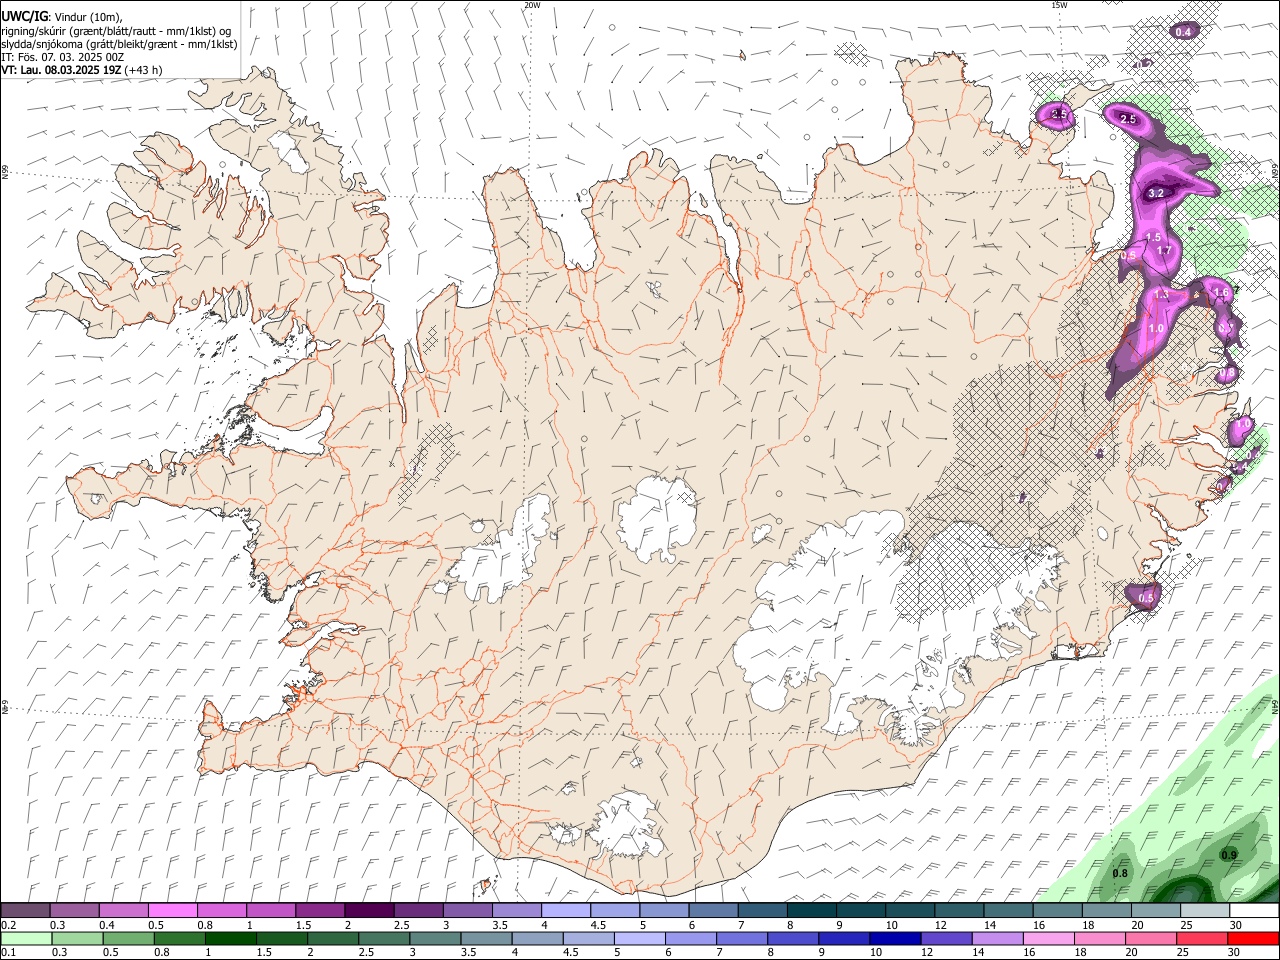Click the 2.5 label on the northeast peninsula tip
This screenshot has width=1280, height=960.
[1060, 116]
